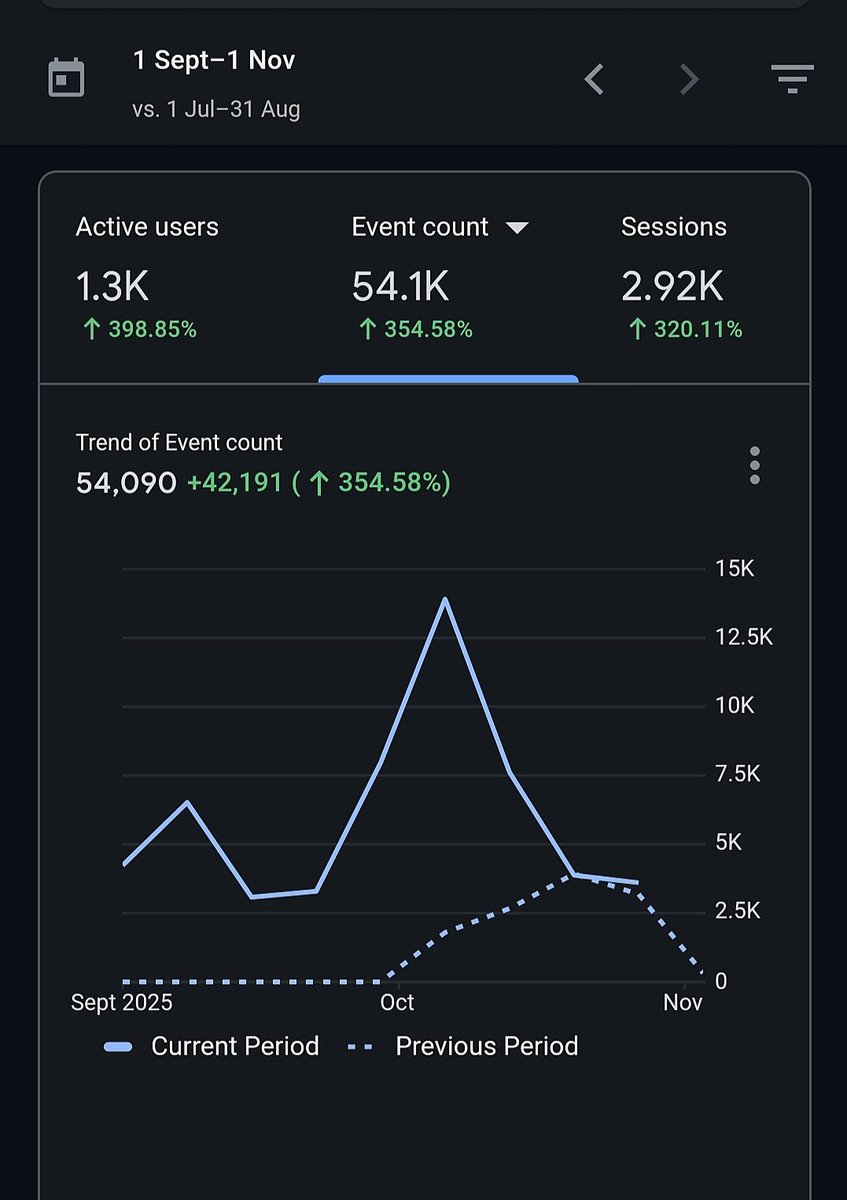The width and height of the screenshot is (847, 1200).
Task: Select the Sessions metric tab
Action: (x=692, y=280)
